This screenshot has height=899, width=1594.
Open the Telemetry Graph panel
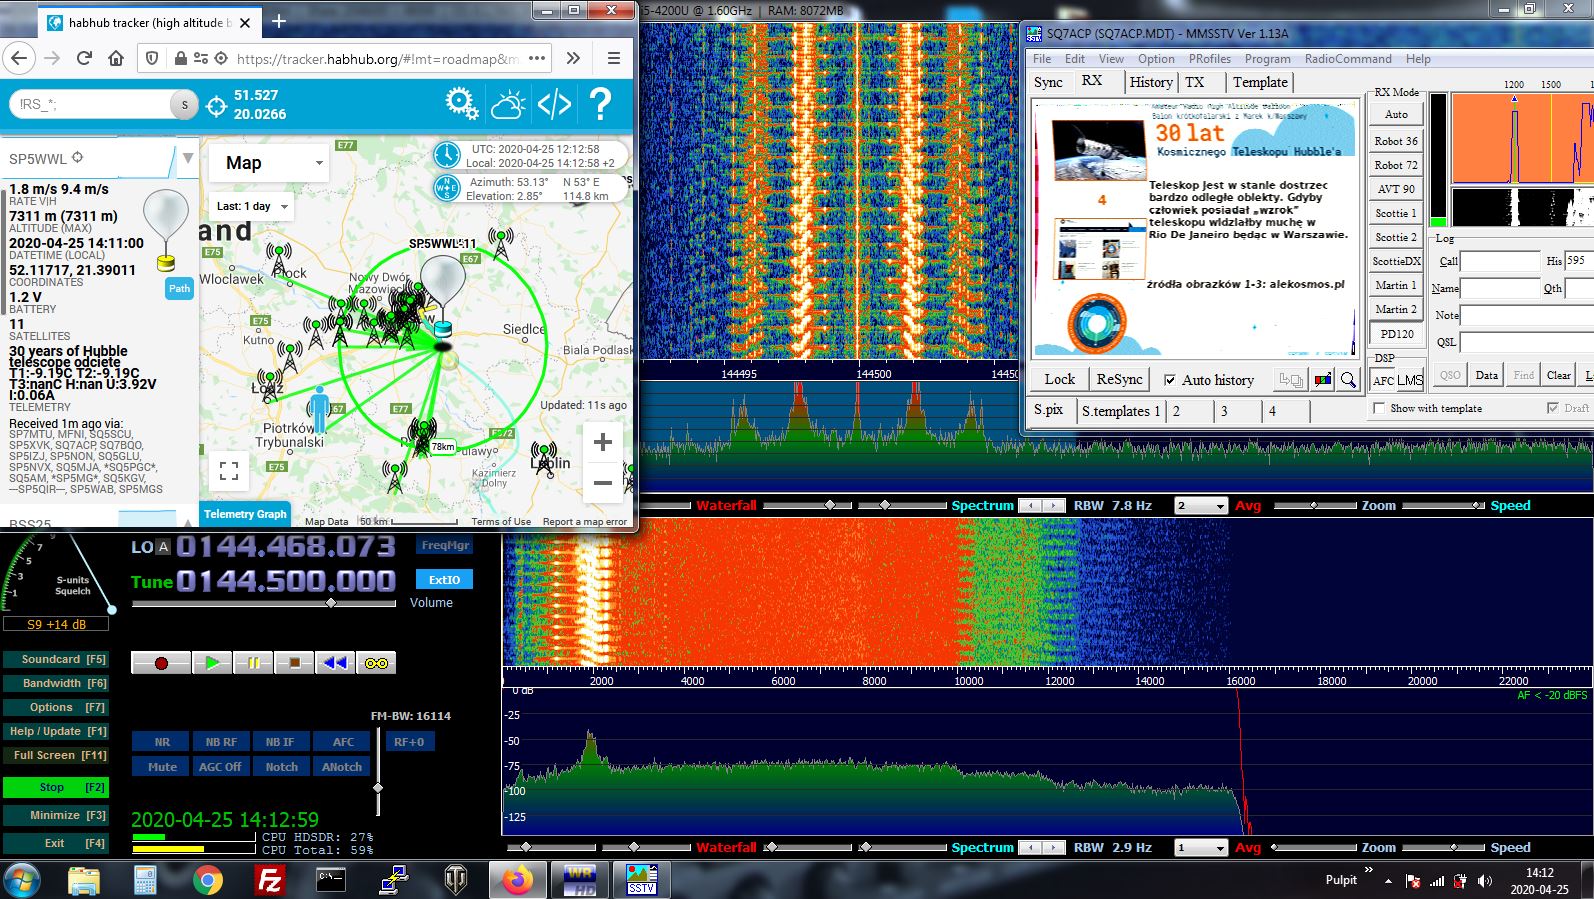[x=245, y=514]
